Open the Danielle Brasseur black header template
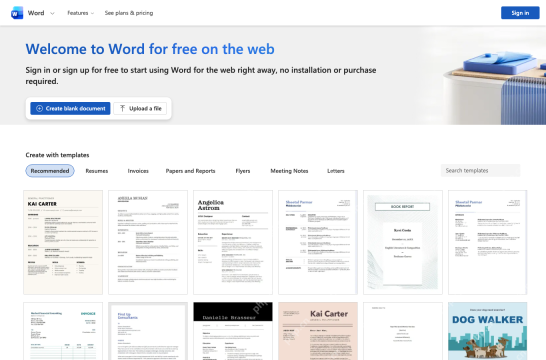Screen dimensions: 546x360 (233, 331)
